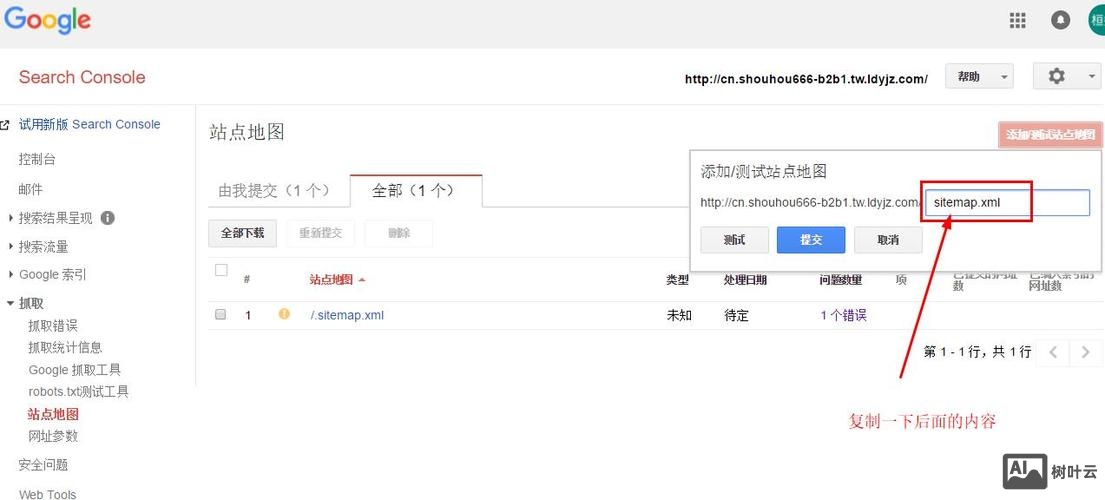Image resolution: width=1105 pixels, height=500 pixels.
Task: Click the 重新提交 button
Action: click(x=321, y=233)
